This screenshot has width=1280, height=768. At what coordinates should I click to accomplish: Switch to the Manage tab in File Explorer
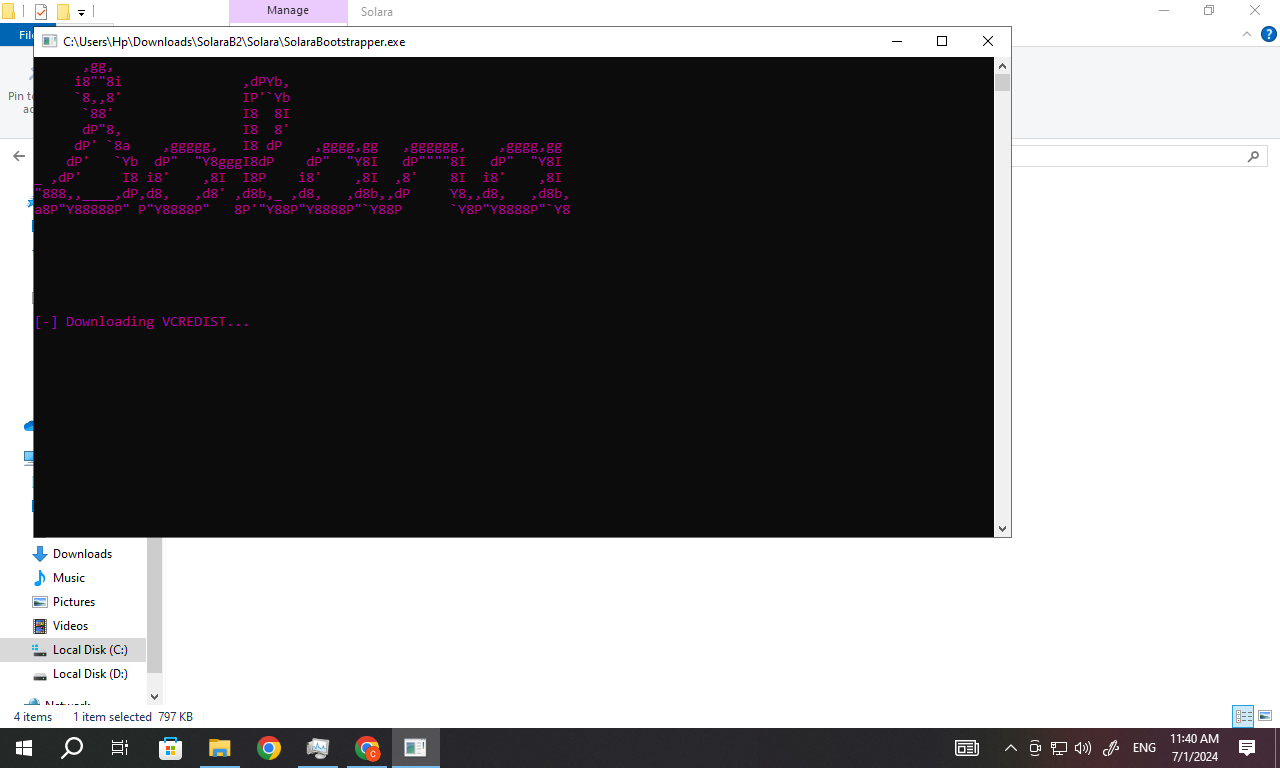pos(288,11)
